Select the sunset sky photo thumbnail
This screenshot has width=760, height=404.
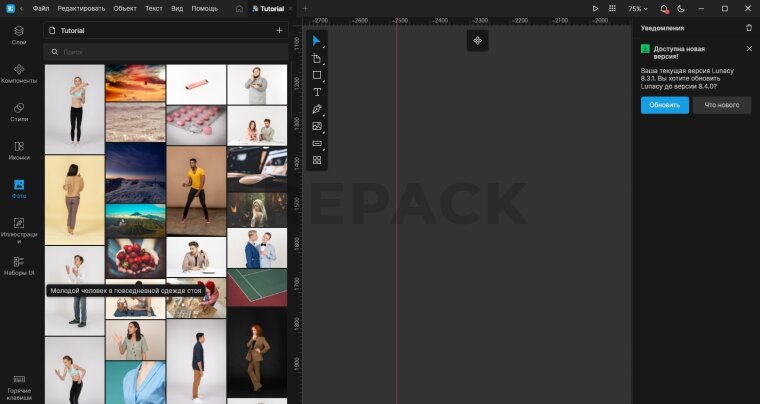pyautogui.click(x=135, y=83)
